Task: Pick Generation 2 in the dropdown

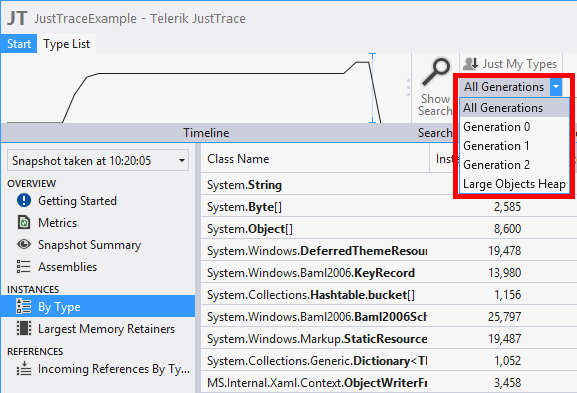Action: pos(514,165)
